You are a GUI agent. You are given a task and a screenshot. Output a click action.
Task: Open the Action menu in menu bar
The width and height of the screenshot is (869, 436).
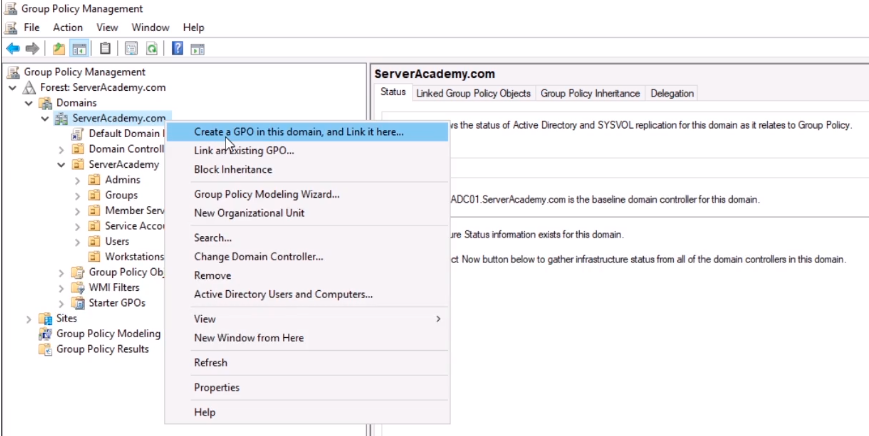tap(68, 27)
